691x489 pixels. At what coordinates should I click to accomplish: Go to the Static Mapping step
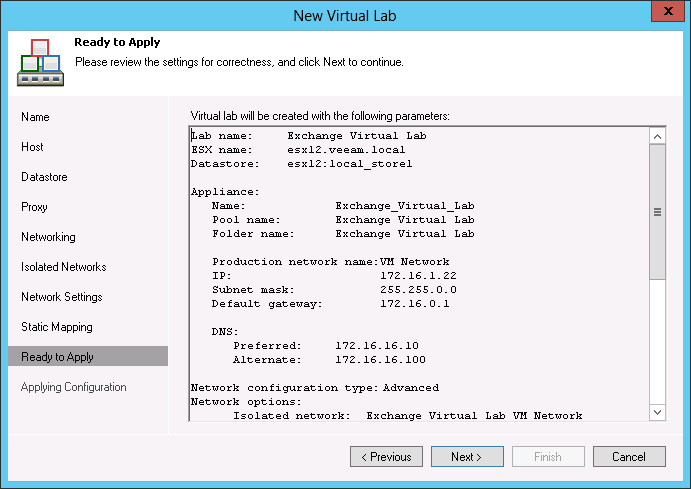tap(57, 327)
